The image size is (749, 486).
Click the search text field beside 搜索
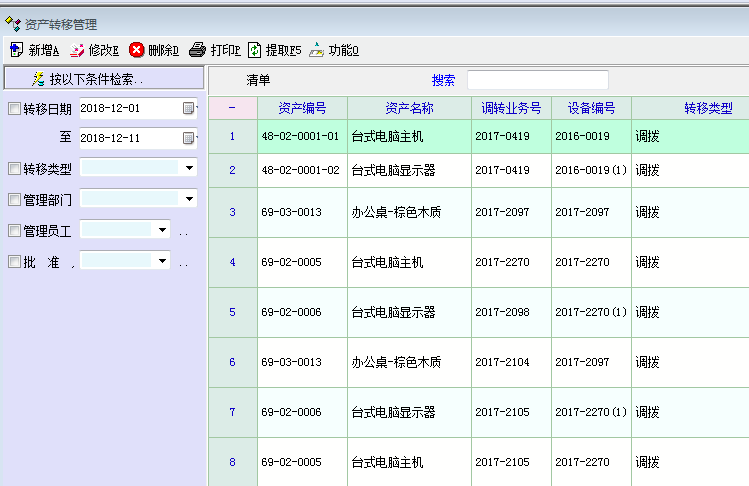[x=537, y=80]
